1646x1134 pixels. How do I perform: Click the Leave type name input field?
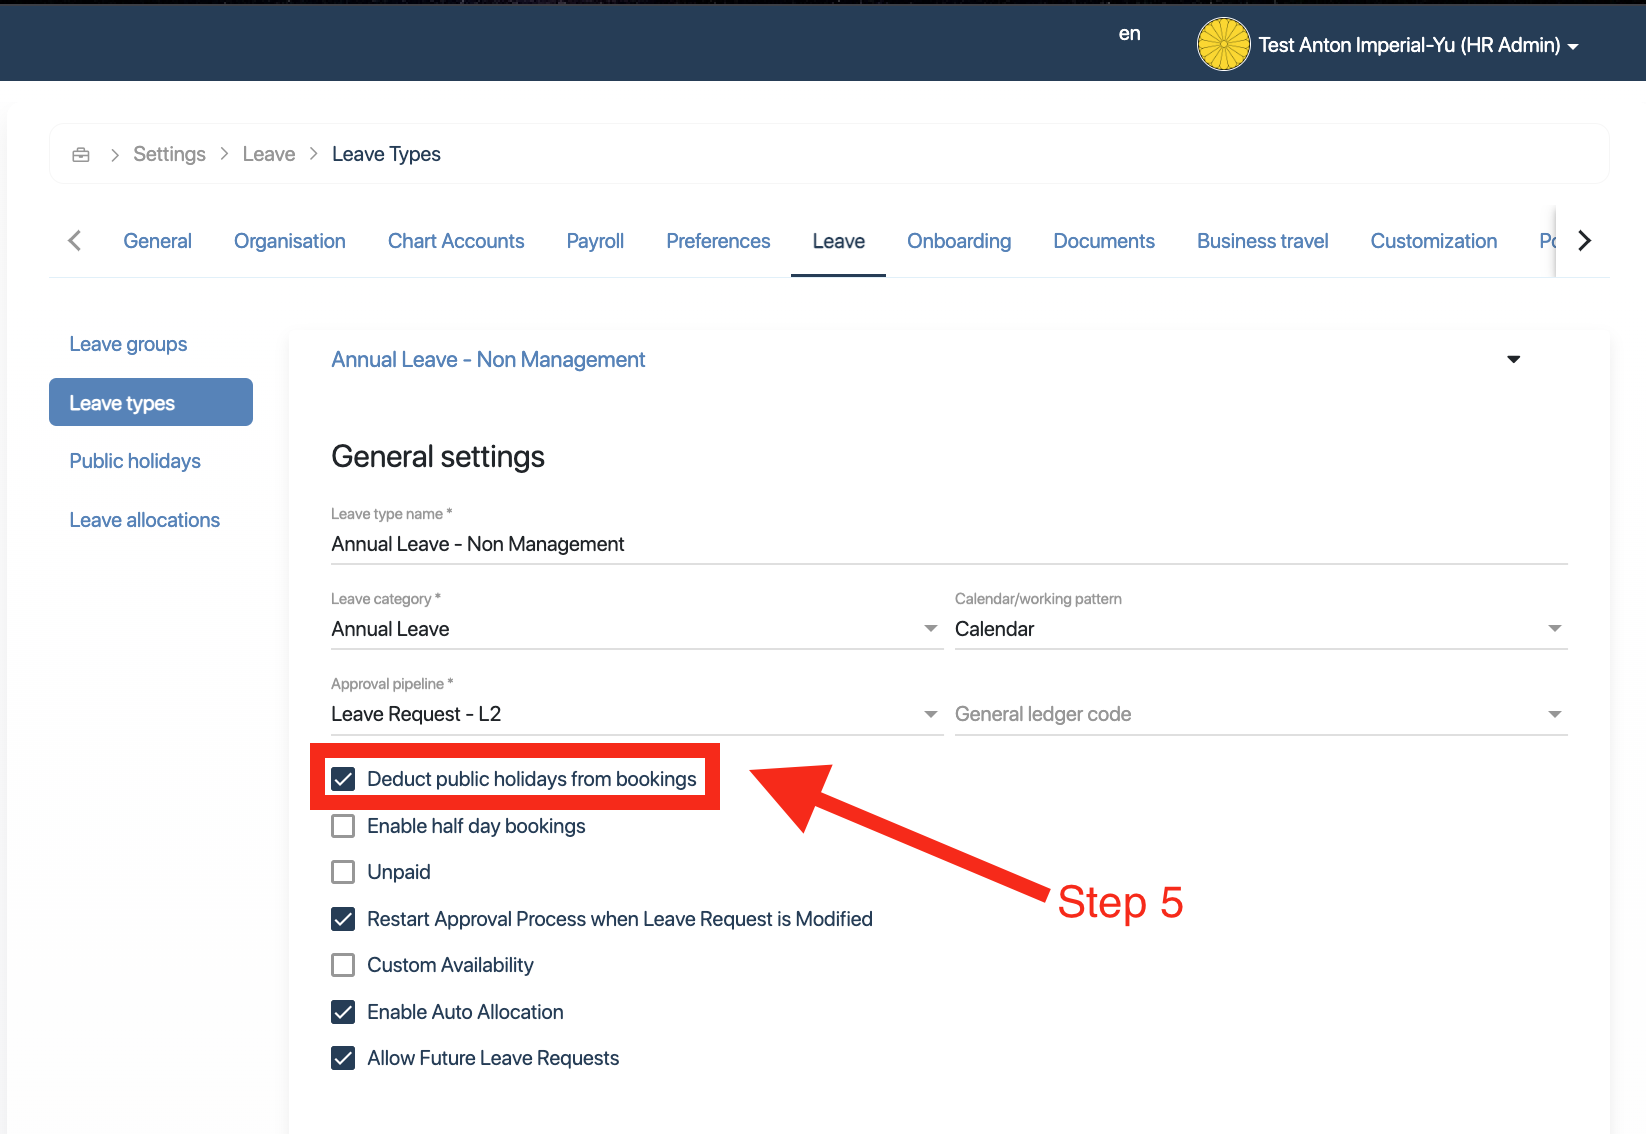tap(948, 544)
